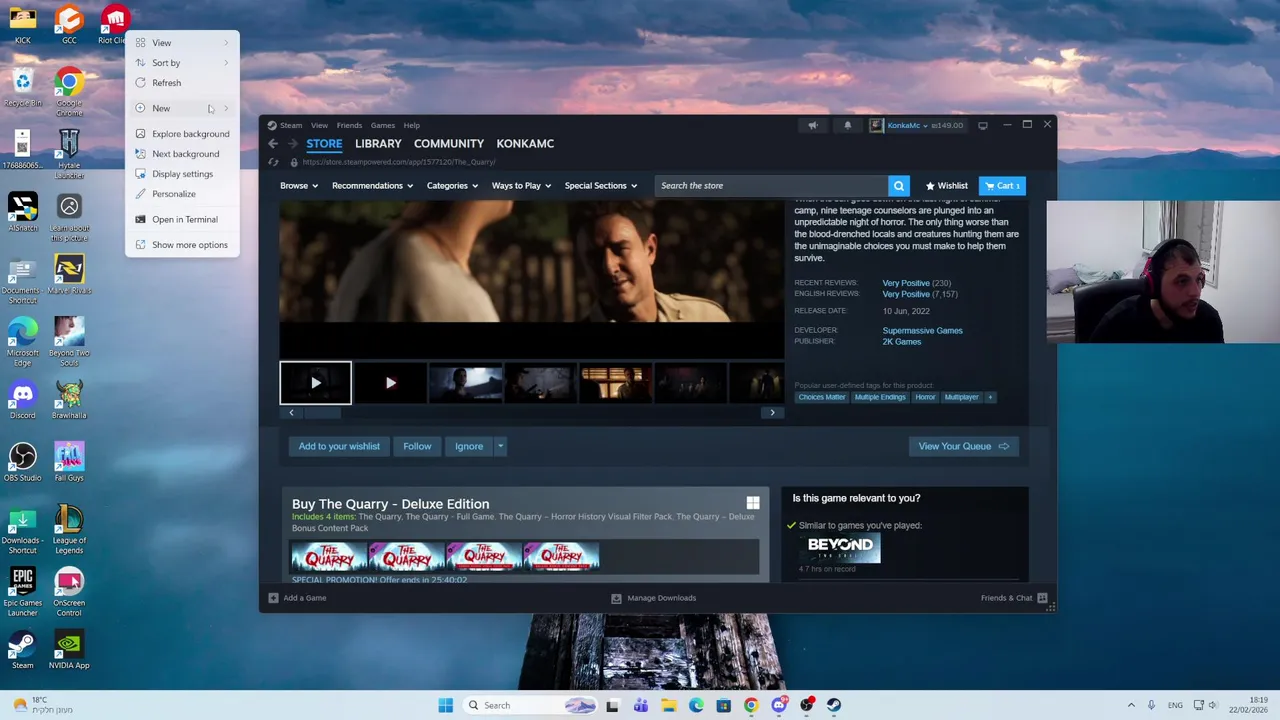Open 2K Games publisher link
The height and width of the screenshot is (720, 1280).
(902, 342)
